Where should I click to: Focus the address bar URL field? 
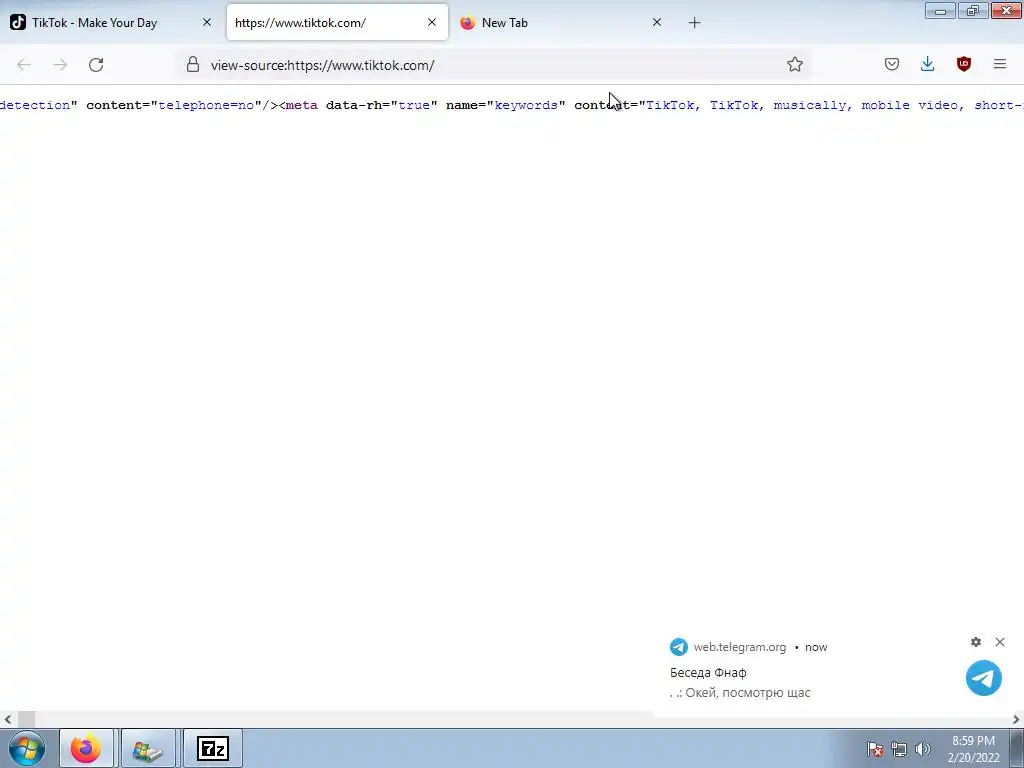point(493,65)
